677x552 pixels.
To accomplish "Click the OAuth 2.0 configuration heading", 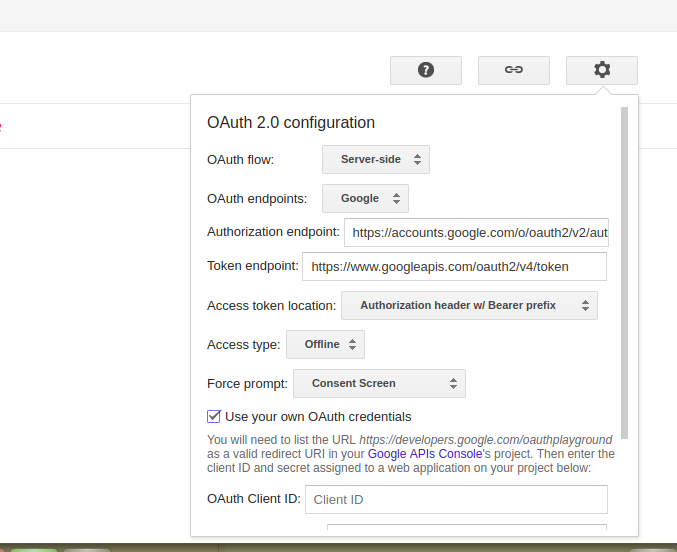I will [291, 123].
